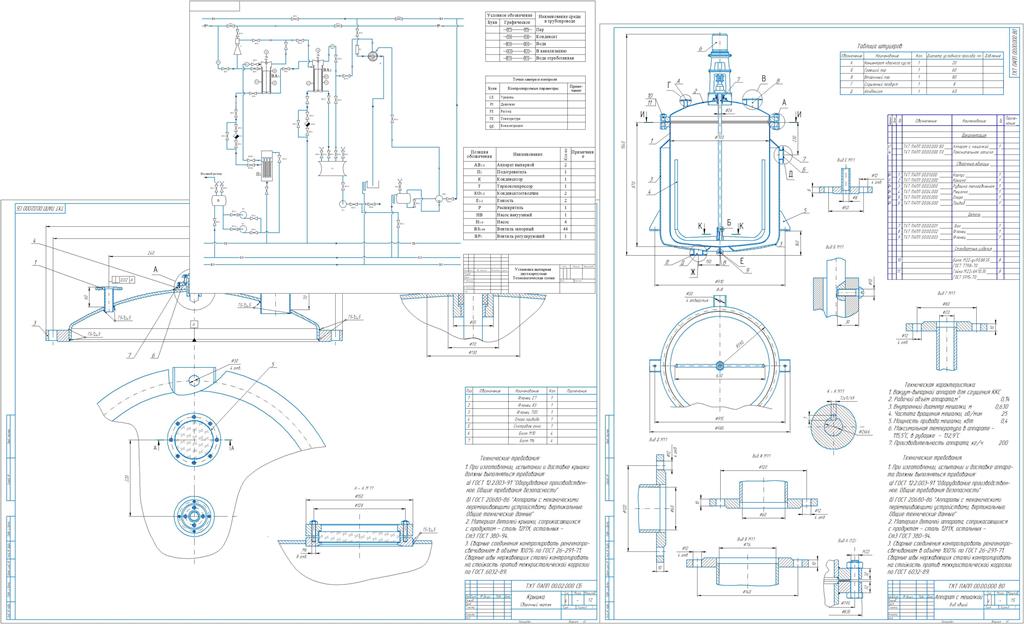Select the 'Уровень' controlled parameter row

click(x=536, y=97)
